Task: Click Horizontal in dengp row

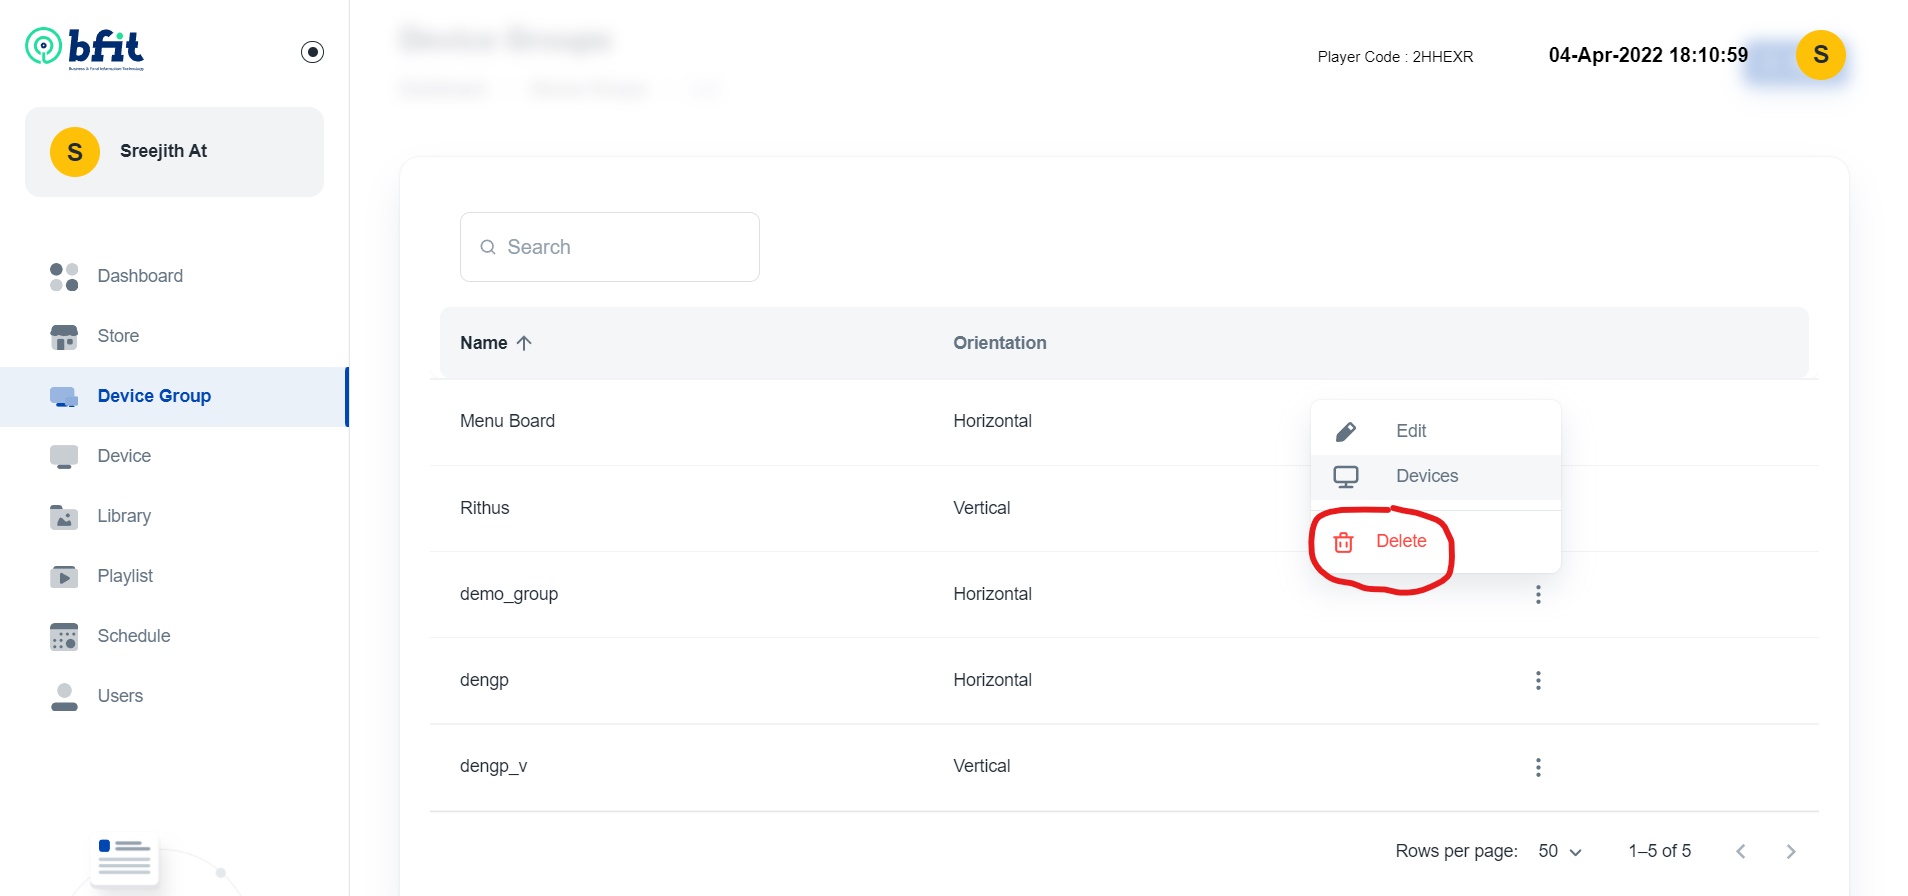Action: 992,680
